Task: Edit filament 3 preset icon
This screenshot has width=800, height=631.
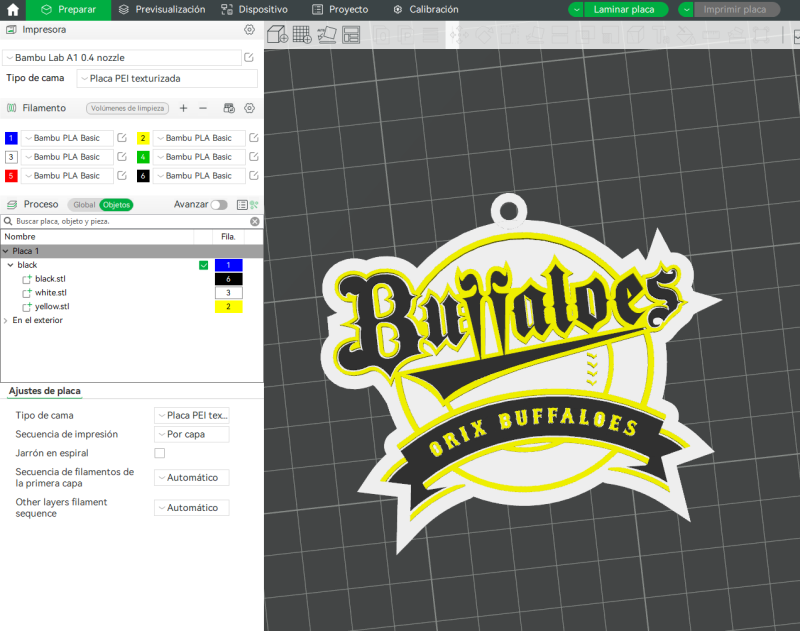Action: 122,157
